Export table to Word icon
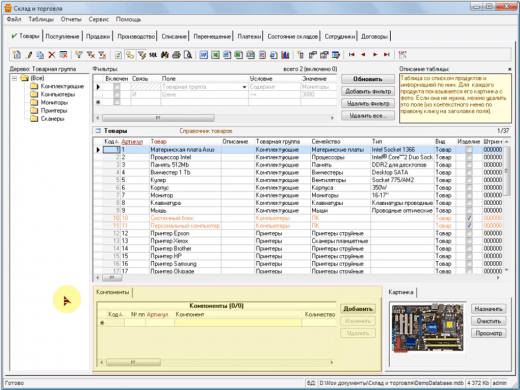The image size is (520, 390). tap(204, 55)
